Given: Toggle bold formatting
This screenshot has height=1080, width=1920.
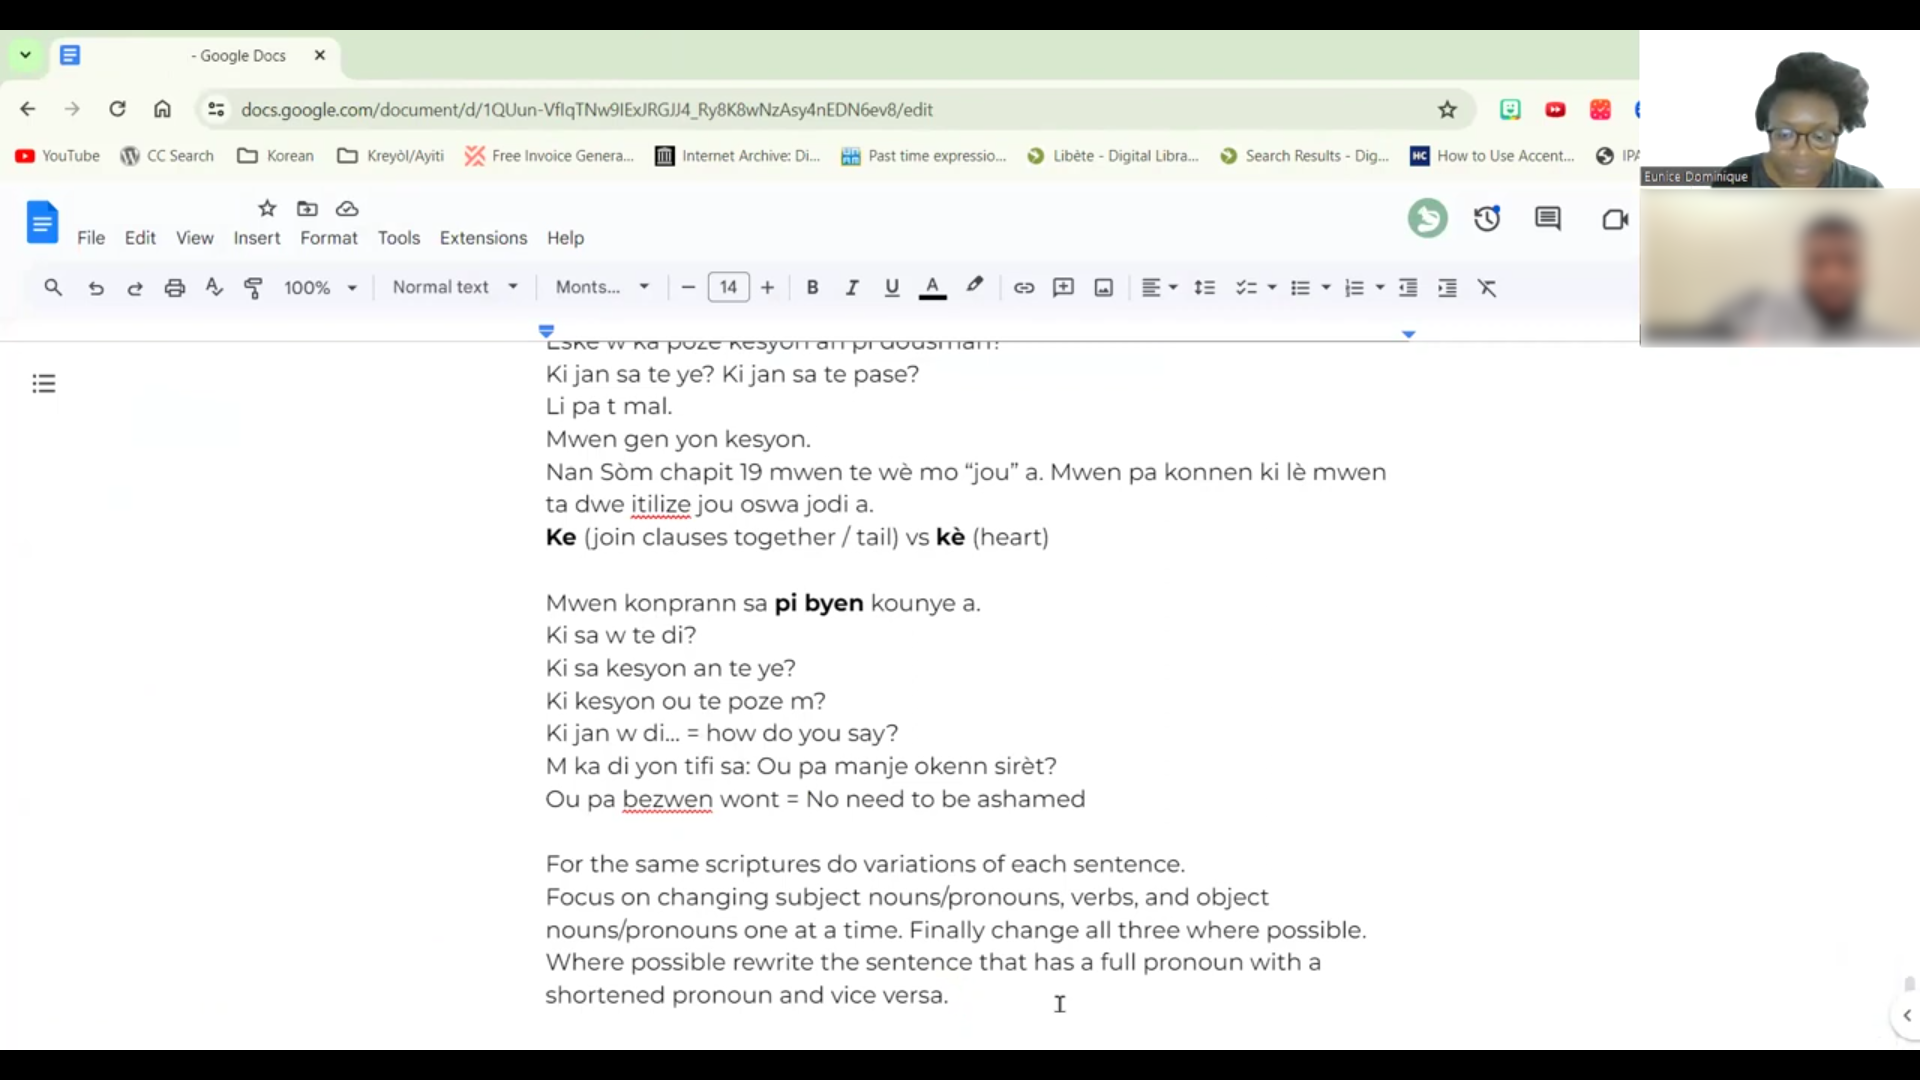Looking at the screenshot, I should click(x=812, y=287).
